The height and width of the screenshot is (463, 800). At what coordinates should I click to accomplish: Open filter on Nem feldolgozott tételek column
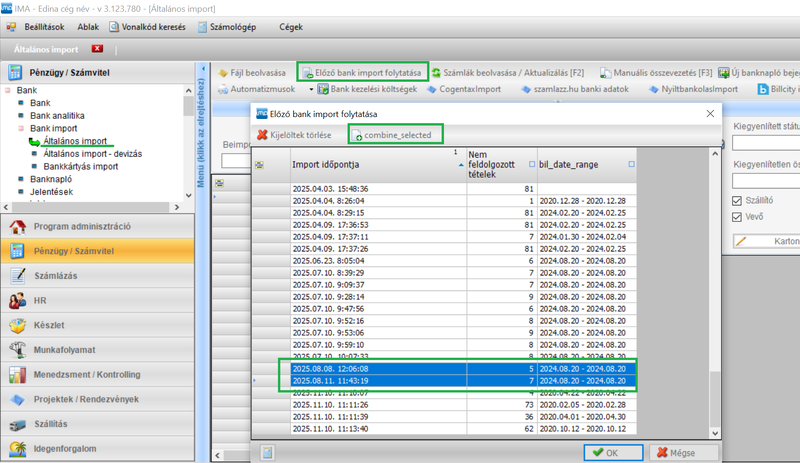[x=531, y=164]
